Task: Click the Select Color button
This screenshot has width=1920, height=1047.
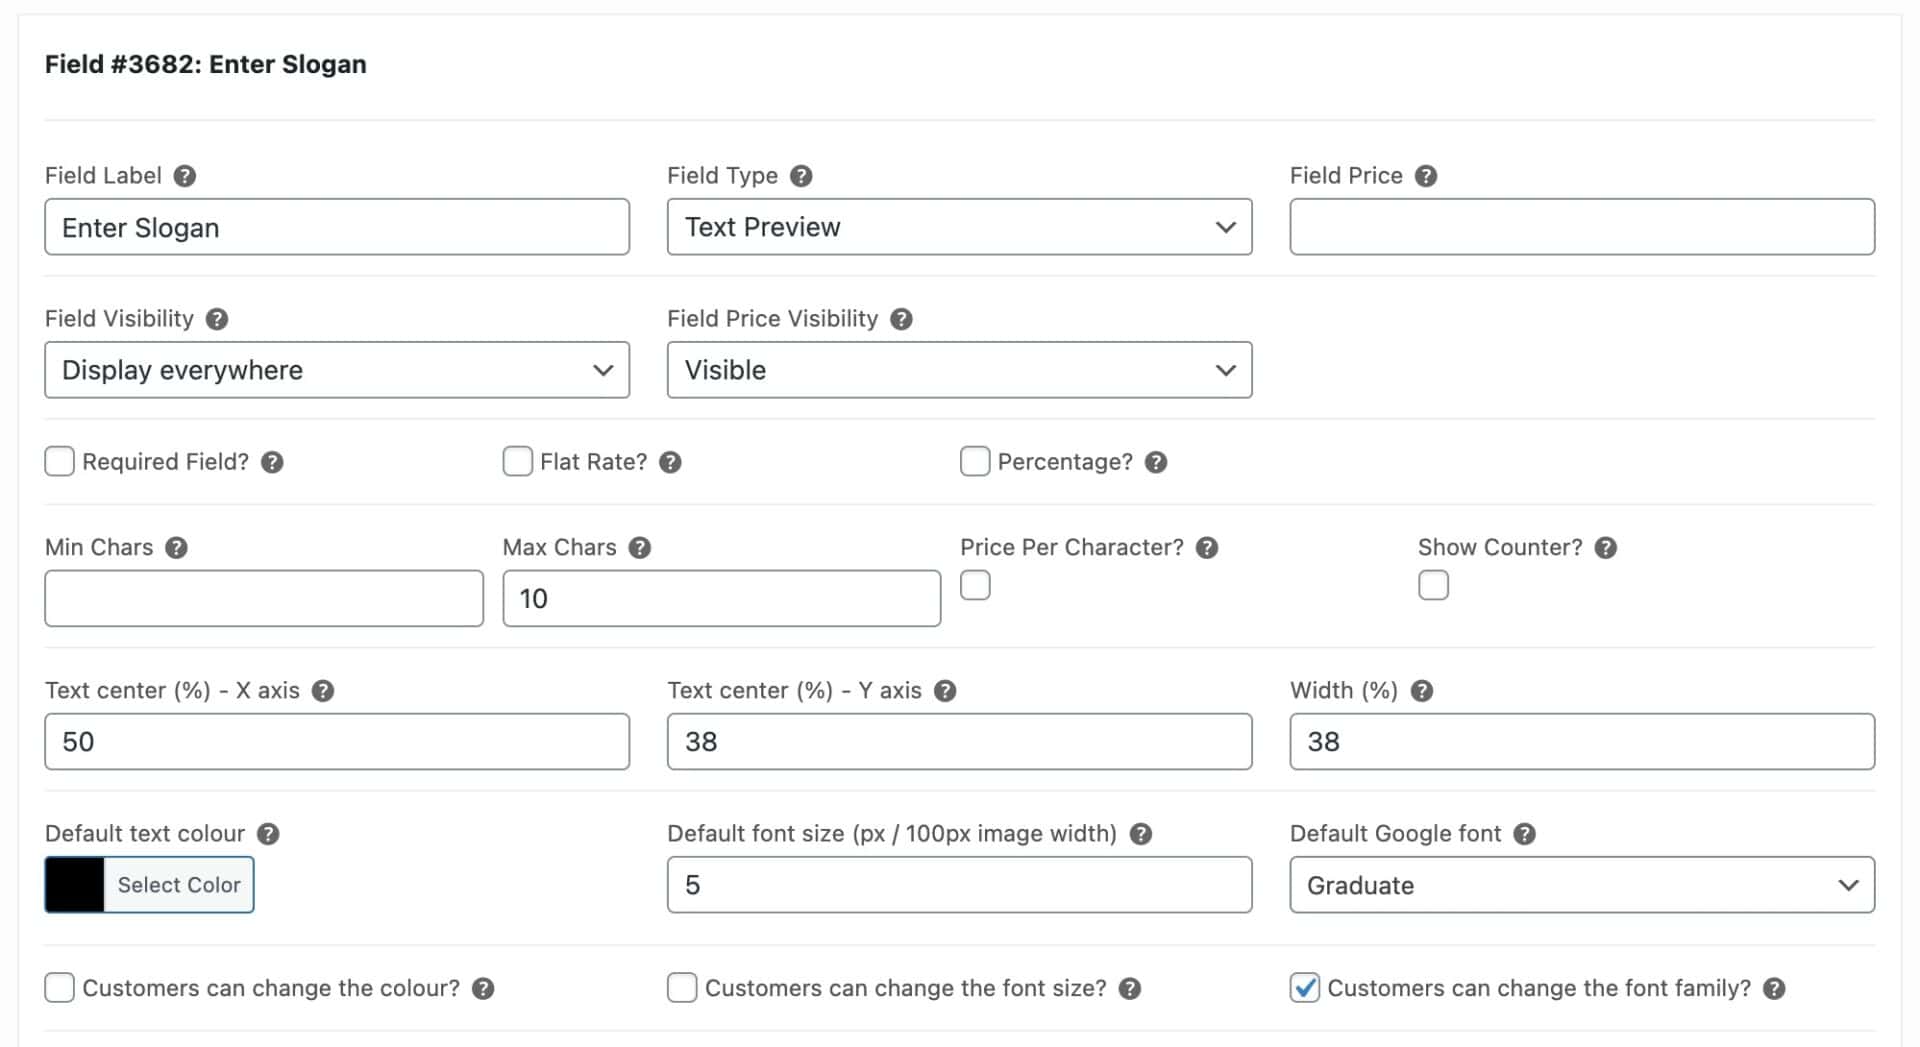Action: coord(179,885)
